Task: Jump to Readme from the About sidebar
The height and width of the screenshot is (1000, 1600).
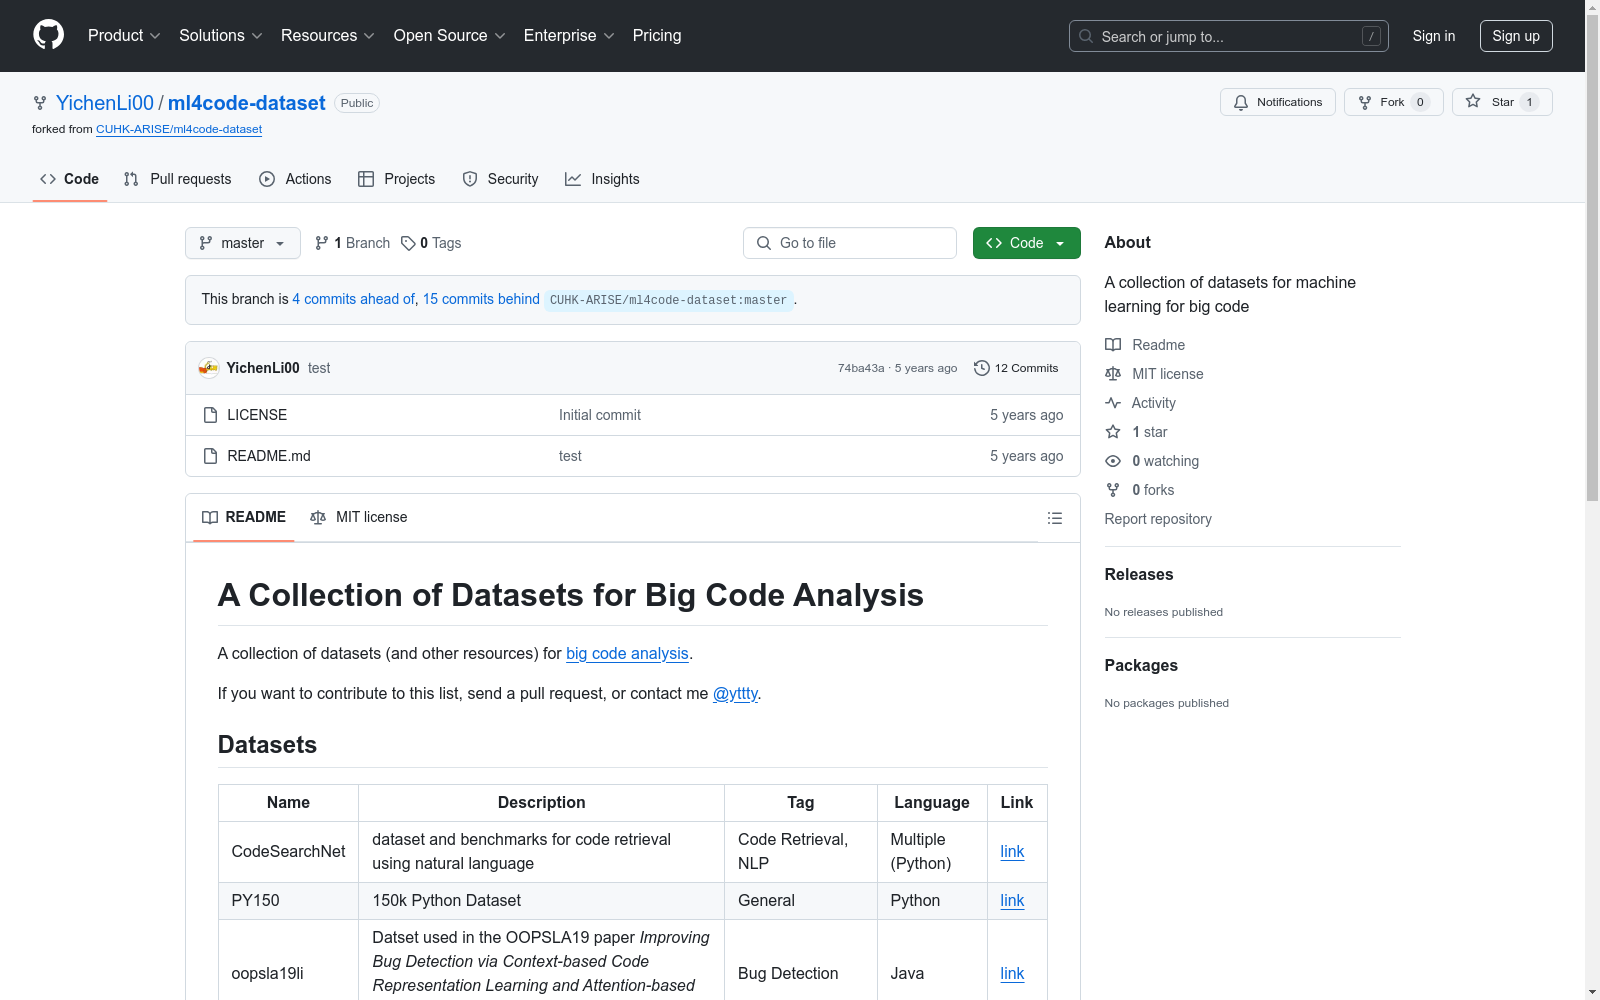Action: pyautogui.click(x=1145, y=345)
